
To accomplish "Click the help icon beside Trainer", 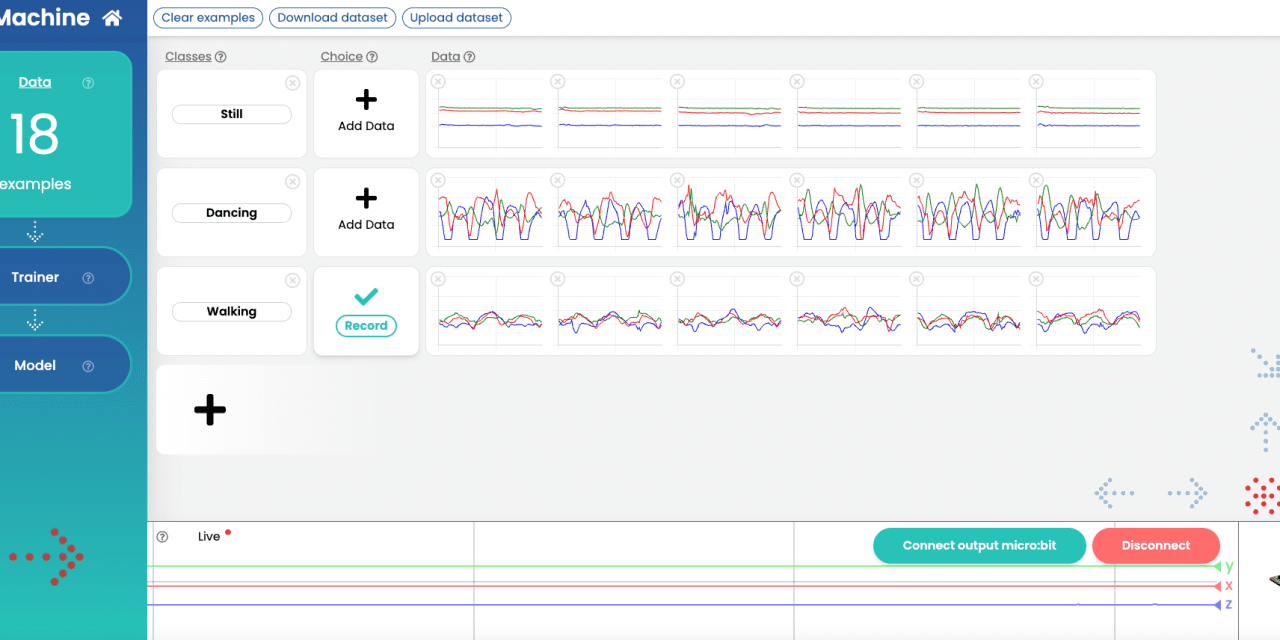I will pos(88,278).
